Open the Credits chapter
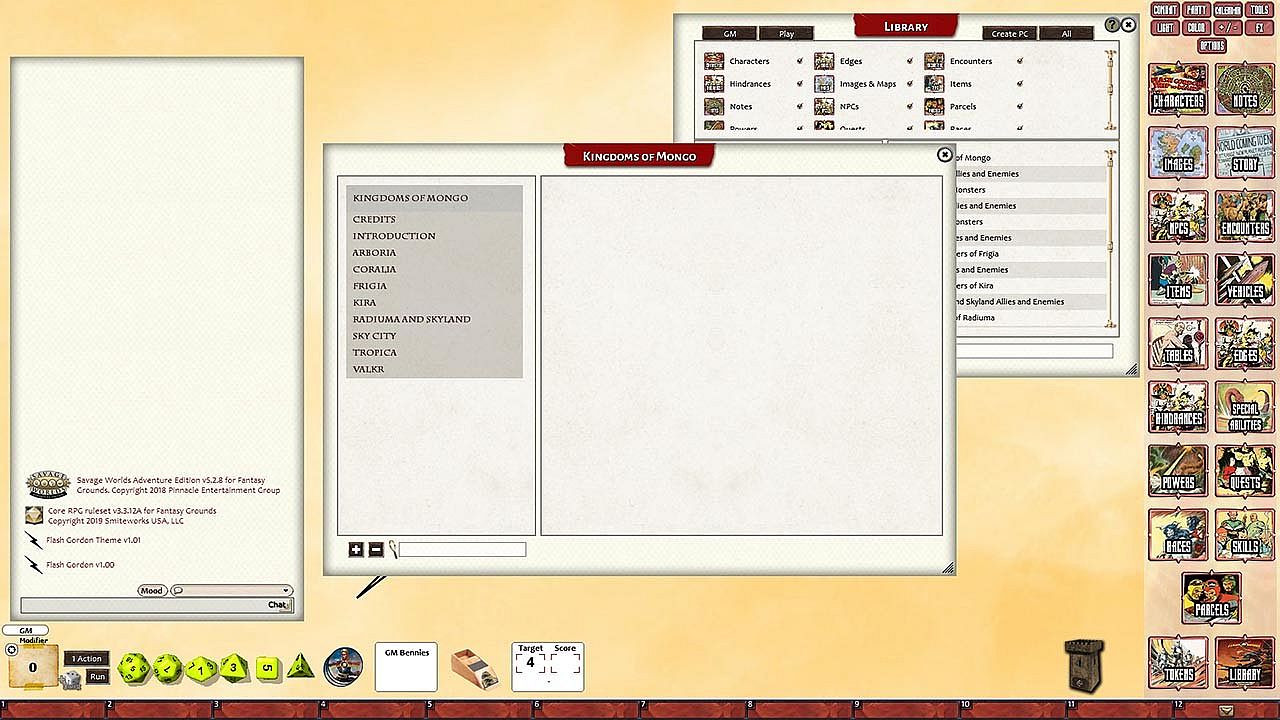Viewport: 1280px width, 720px height. [x=374, y=219]
